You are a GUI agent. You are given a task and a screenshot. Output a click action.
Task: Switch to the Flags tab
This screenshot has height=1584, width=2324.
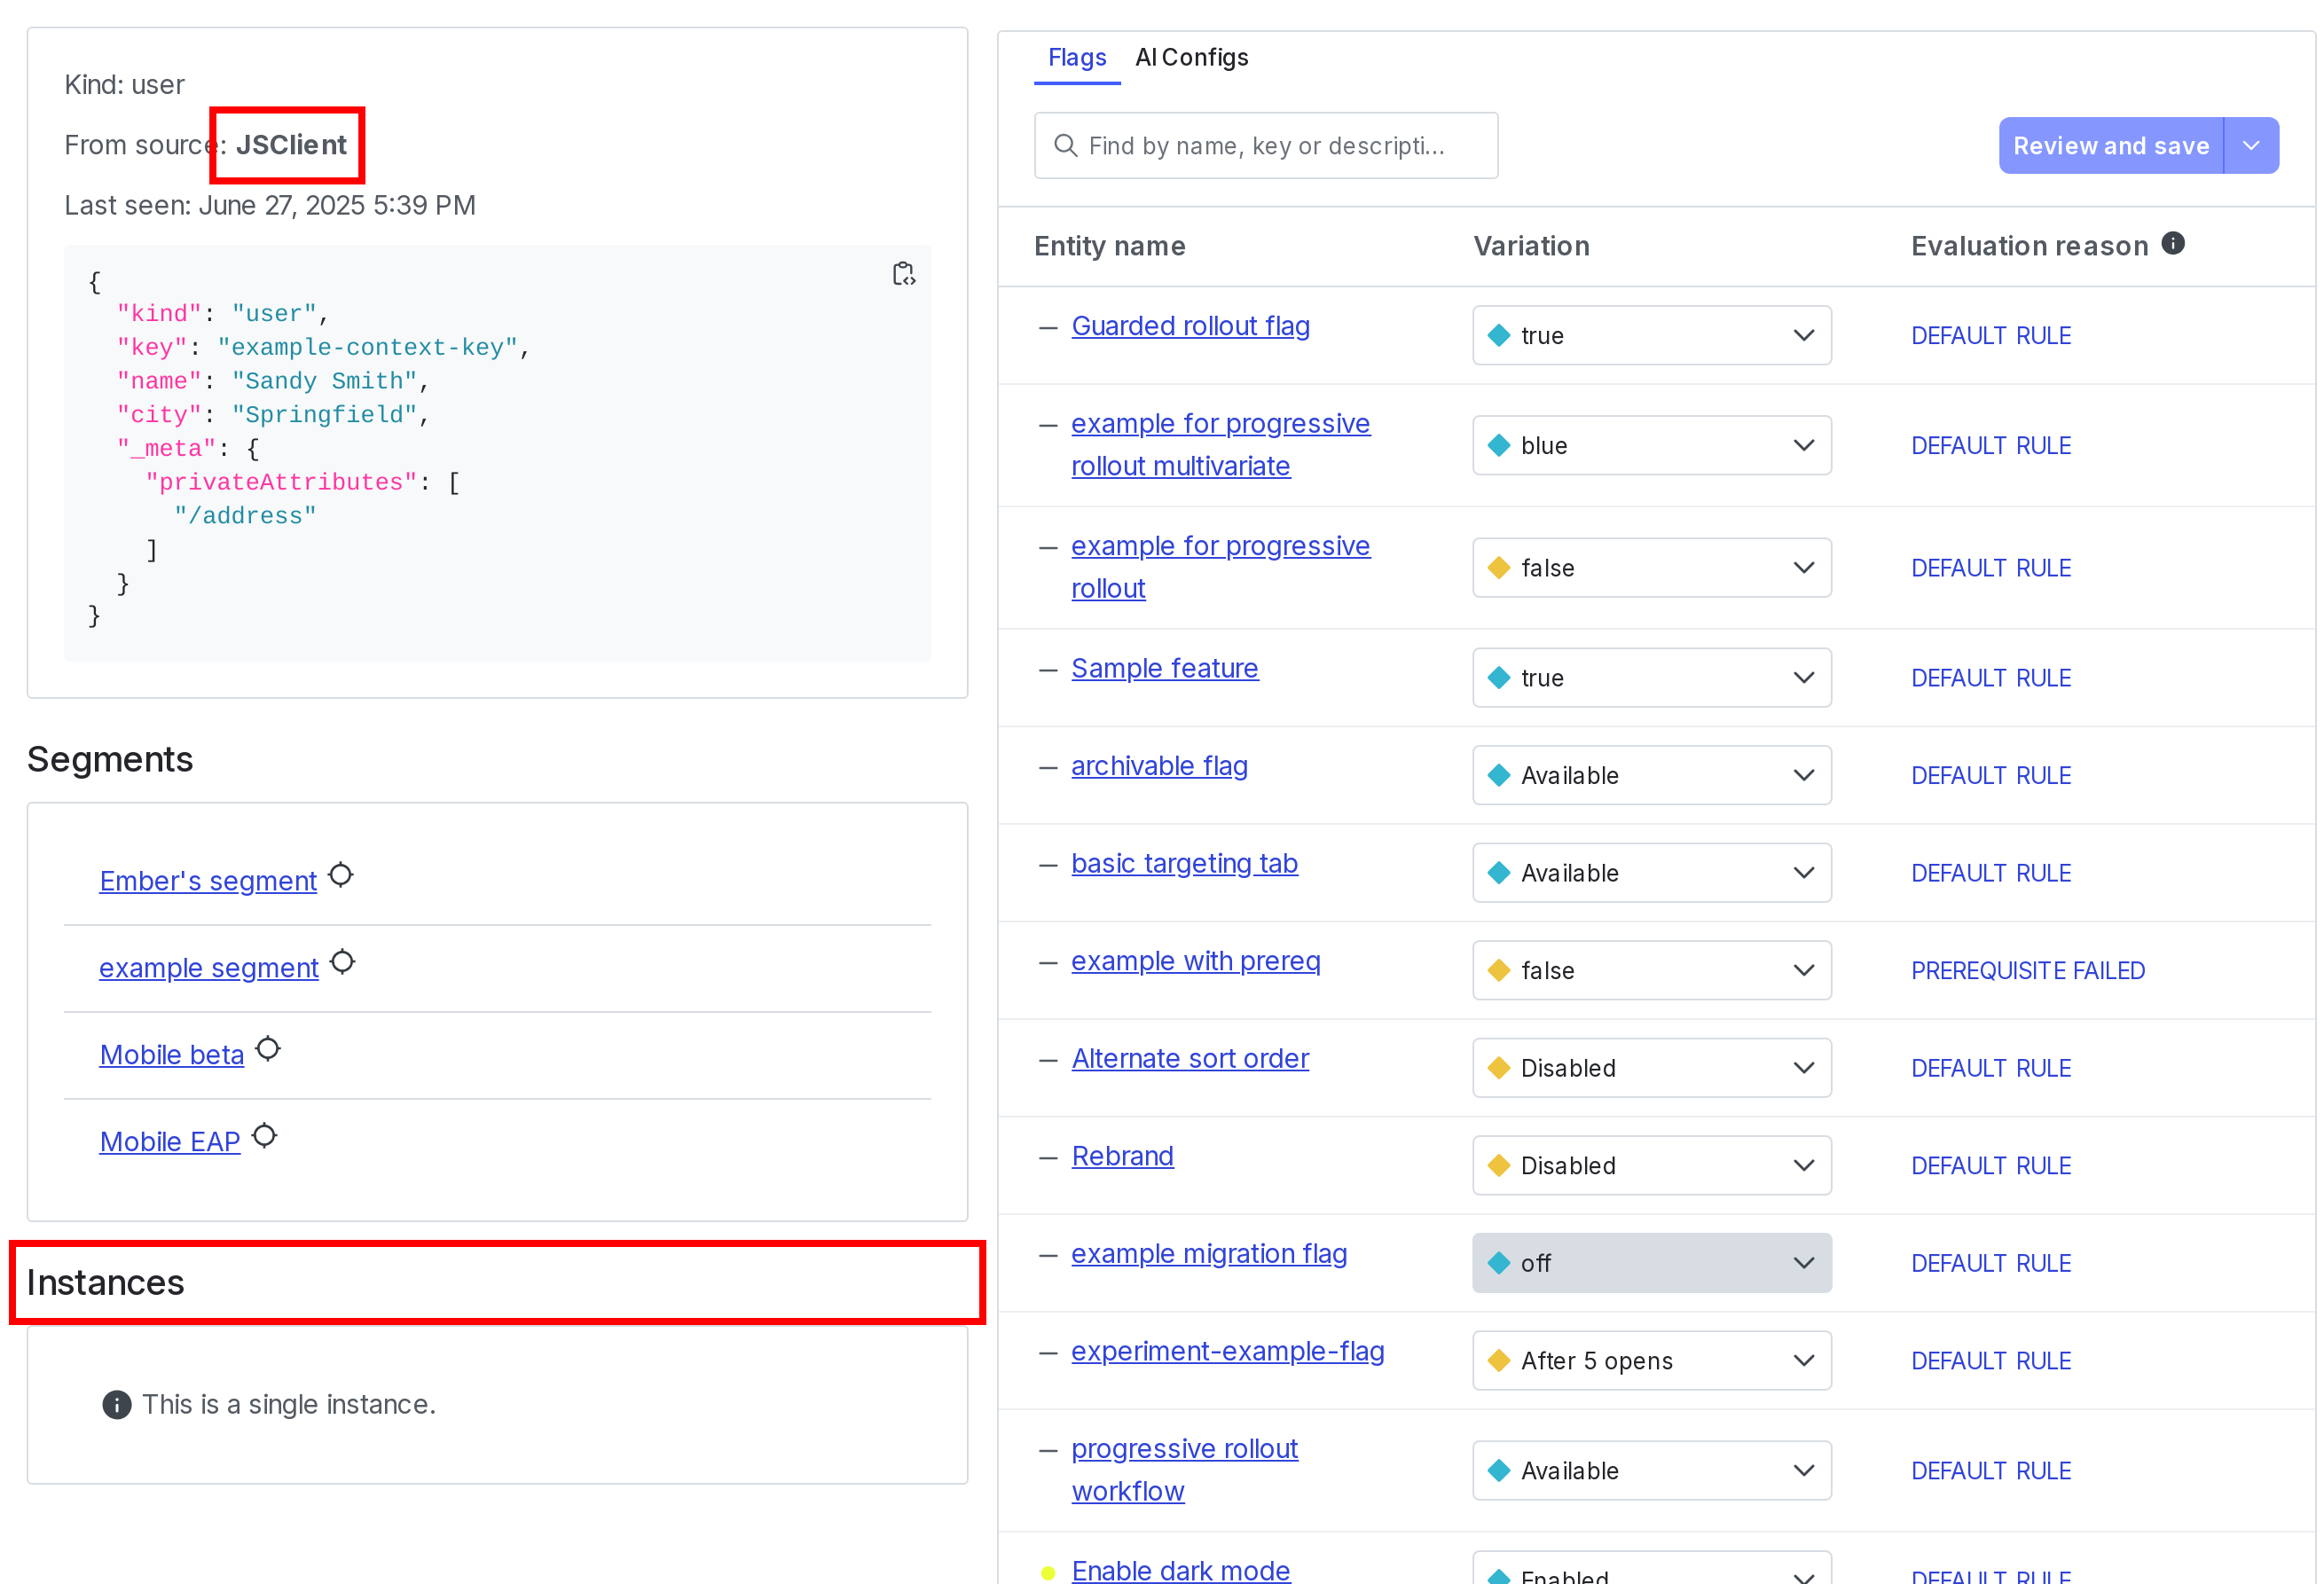point(1077,58)
